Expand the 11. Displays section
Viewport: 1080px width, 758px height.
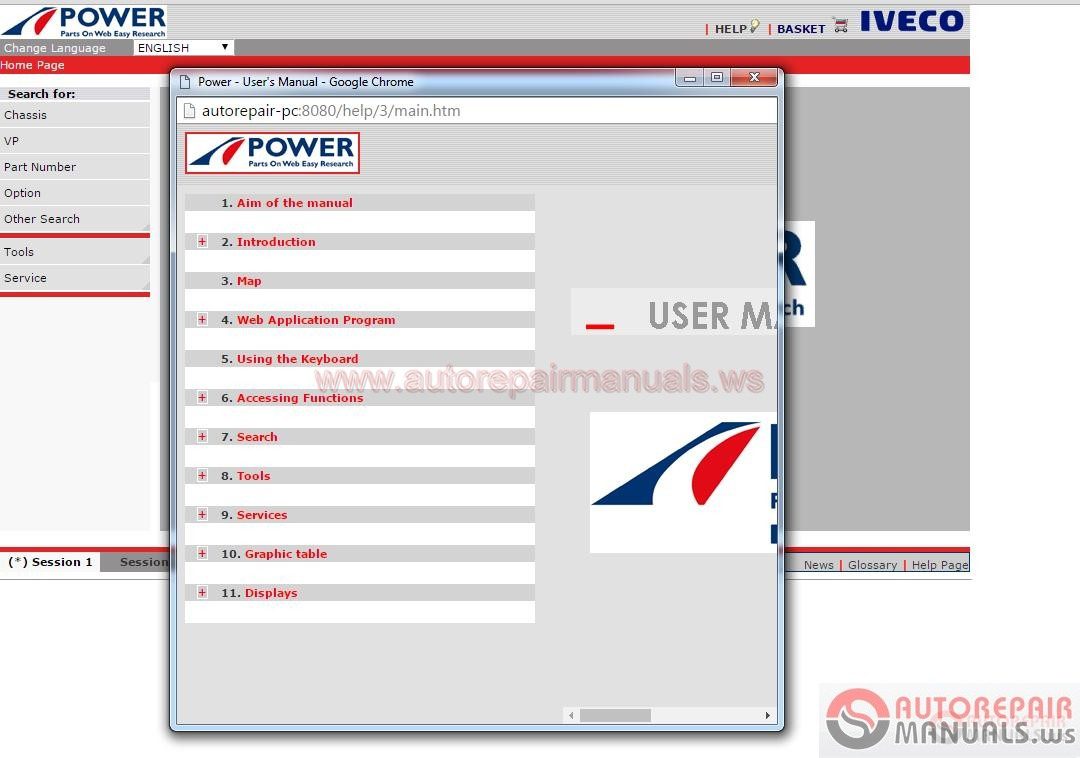pyautogui.click(x=202, y=592)
